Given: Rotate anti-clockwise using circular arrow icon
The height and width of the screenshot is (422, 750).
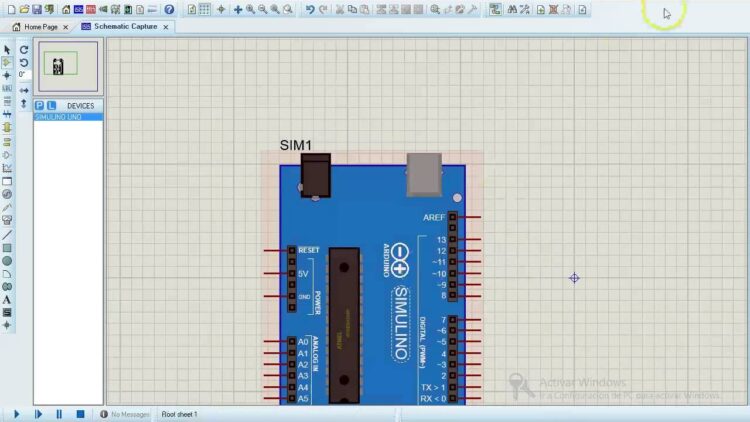Looking at the screenshot, I should pyautogui.click(x=24, y=63).
